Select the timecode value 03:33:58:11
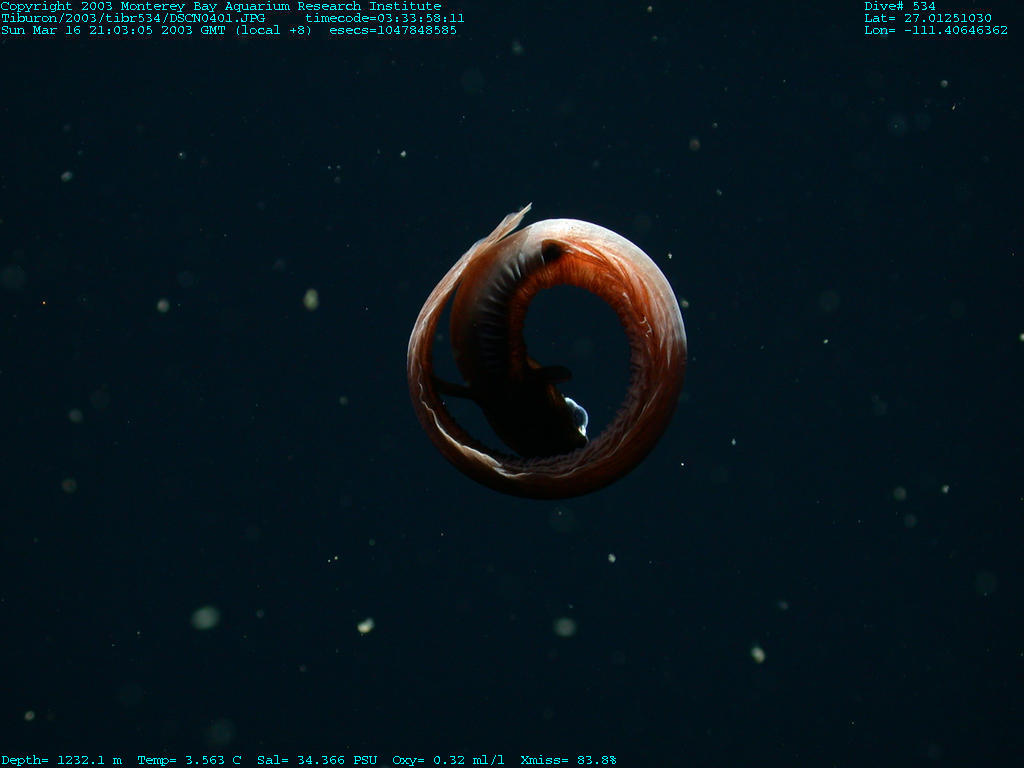 385,18
